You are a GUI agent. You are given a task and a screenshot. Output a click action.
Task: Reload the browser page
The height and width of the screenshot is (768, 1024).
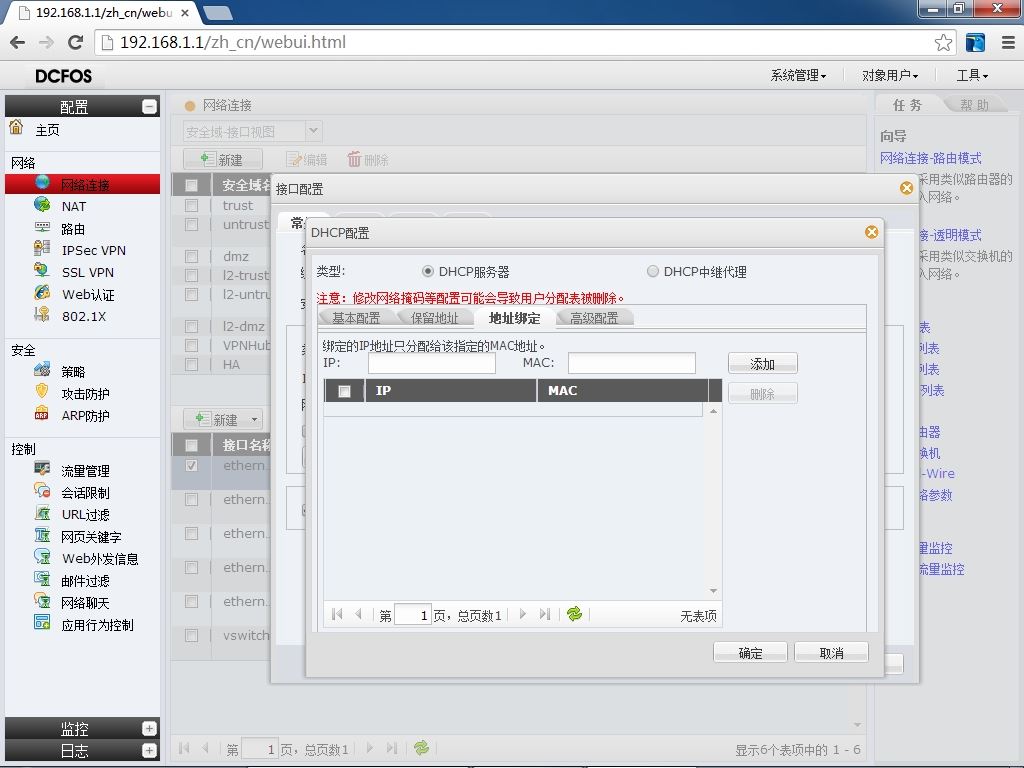(75, 42)
